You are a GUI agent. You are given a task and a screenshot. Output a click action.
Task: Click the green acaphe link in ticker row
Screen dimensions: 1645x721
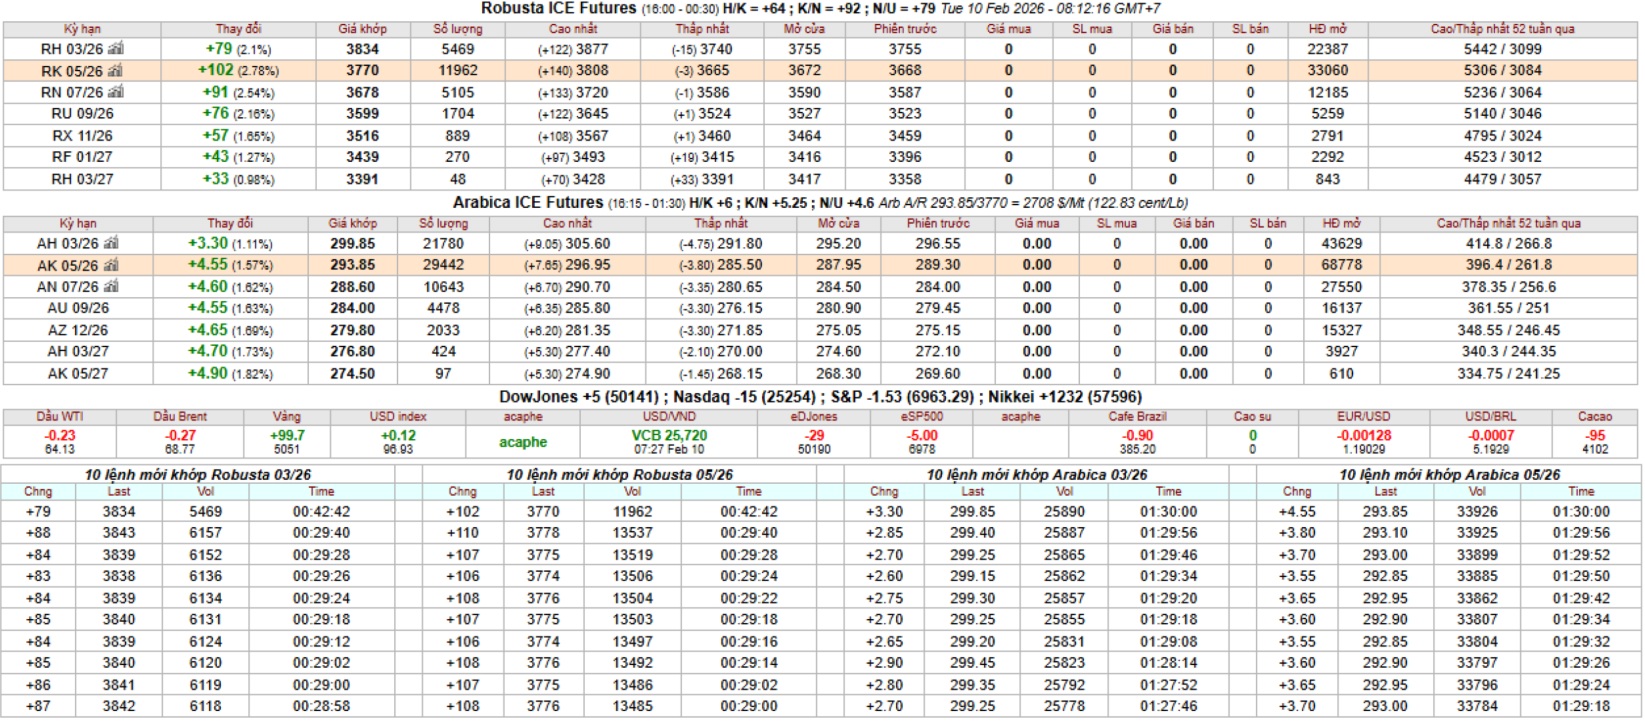tap(523, 442)
